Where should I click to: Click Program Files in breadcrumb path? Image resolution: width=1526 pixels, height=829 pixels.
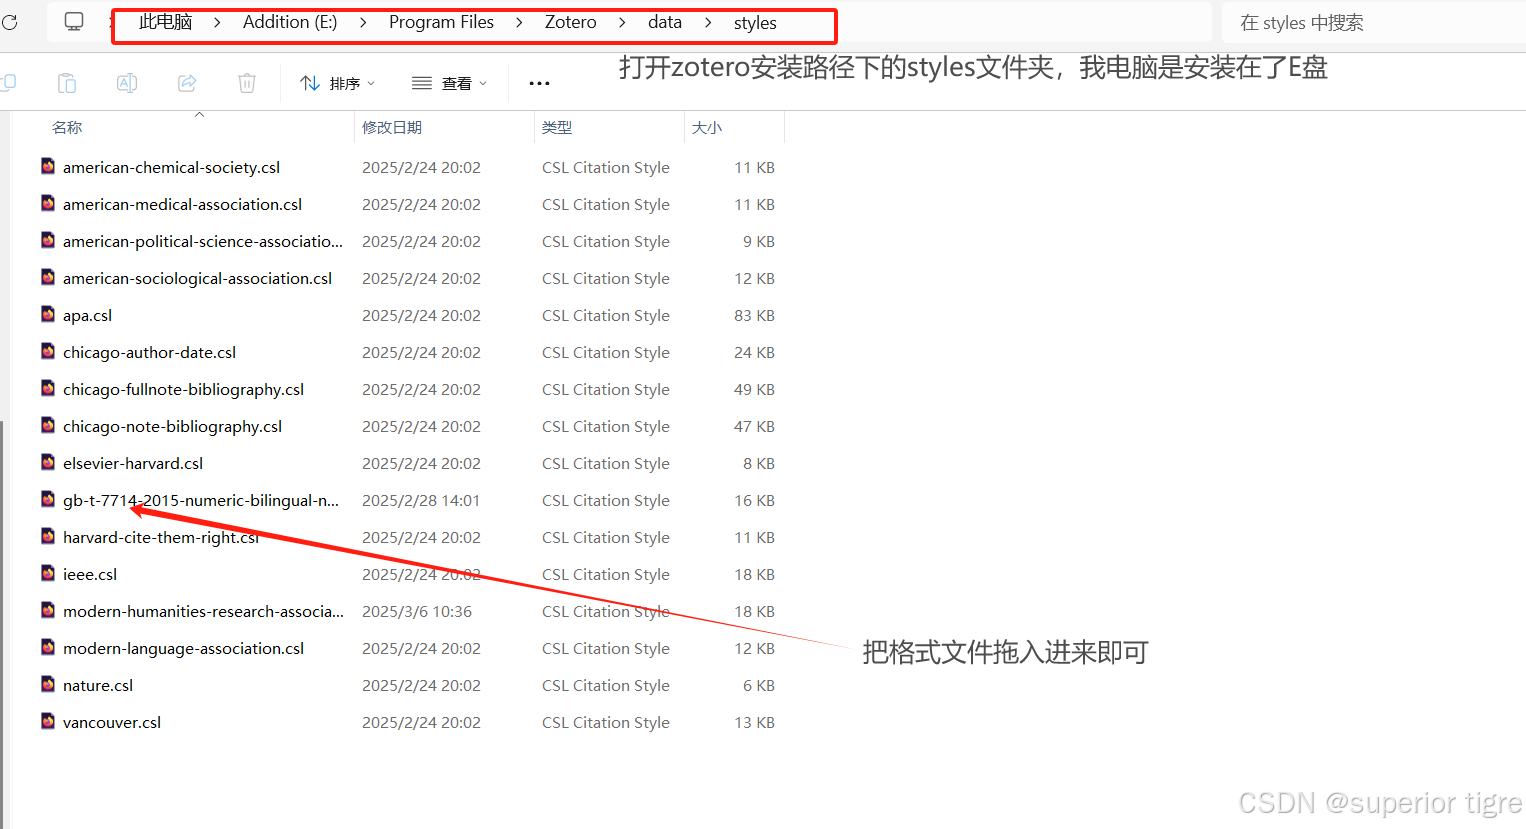441,22
